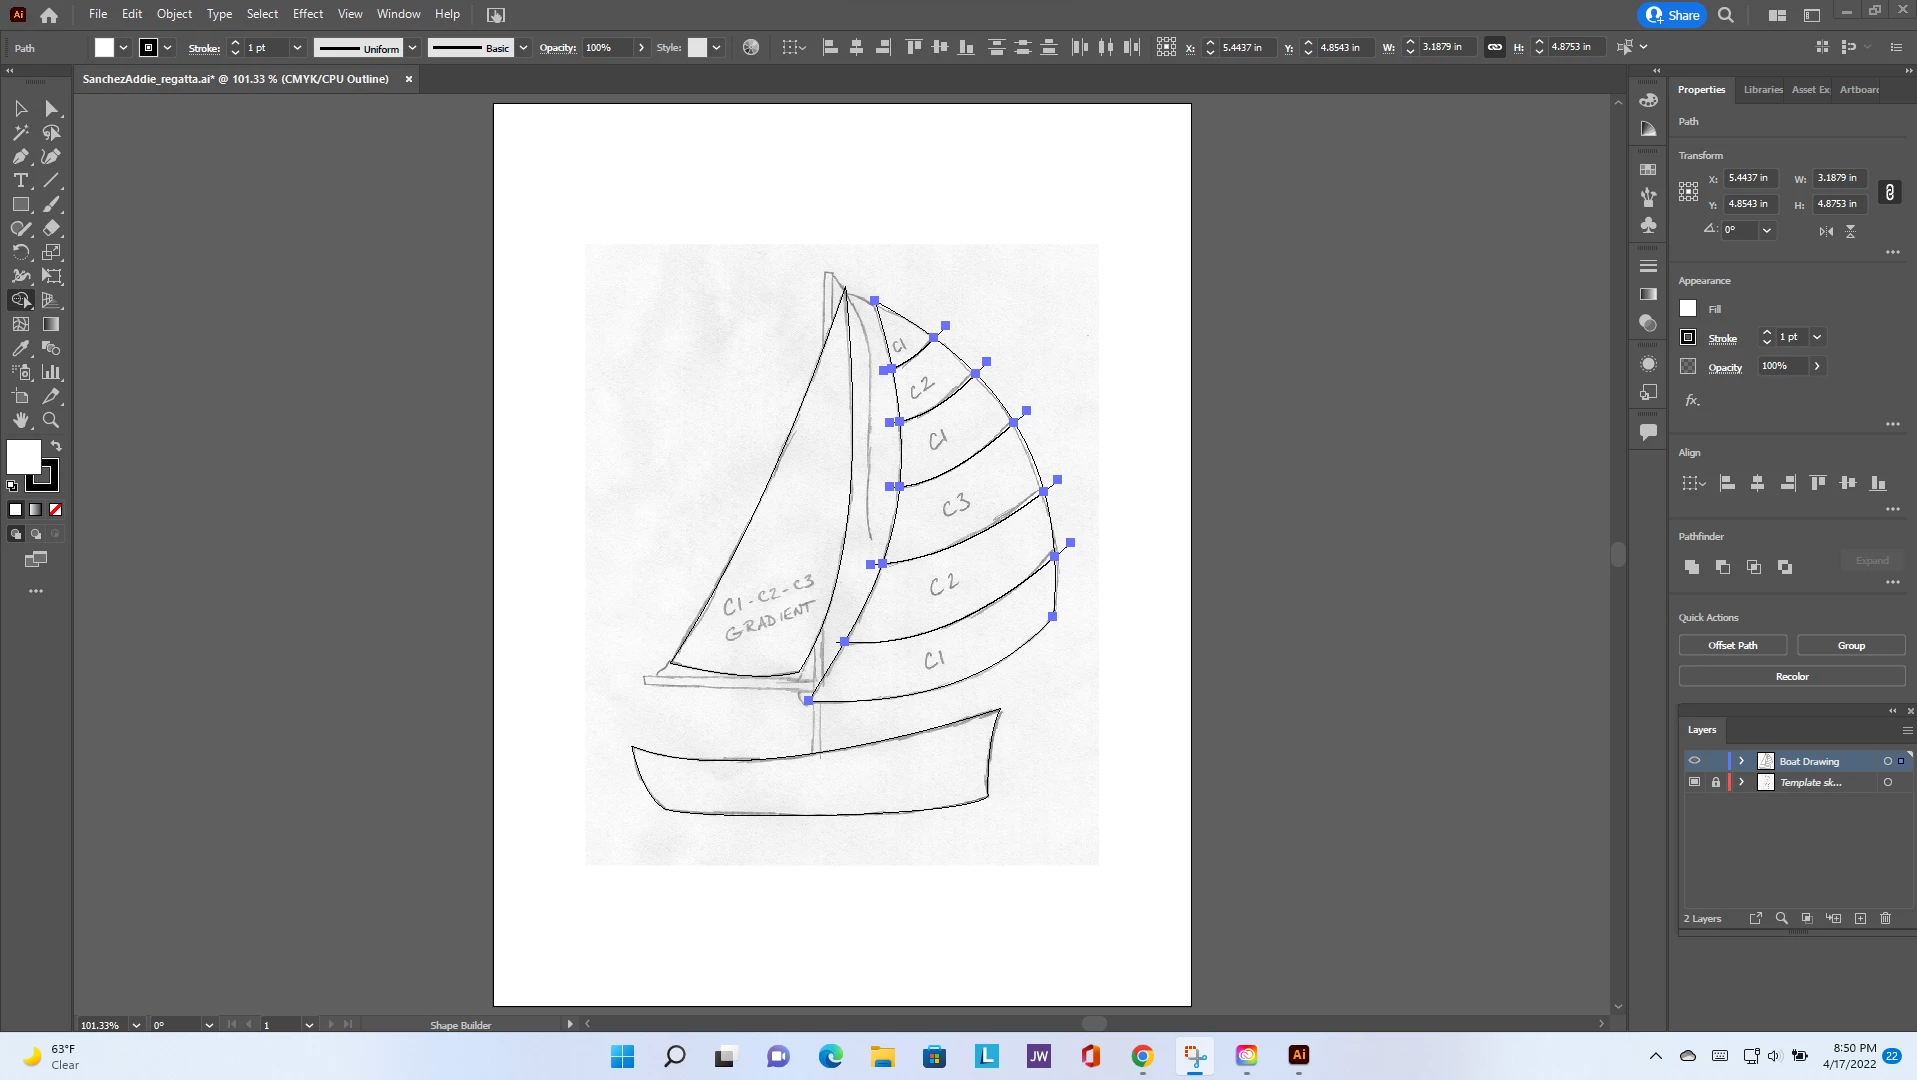Click the Share button
Screen dimensions: 1917x1080
point(1672,15)
